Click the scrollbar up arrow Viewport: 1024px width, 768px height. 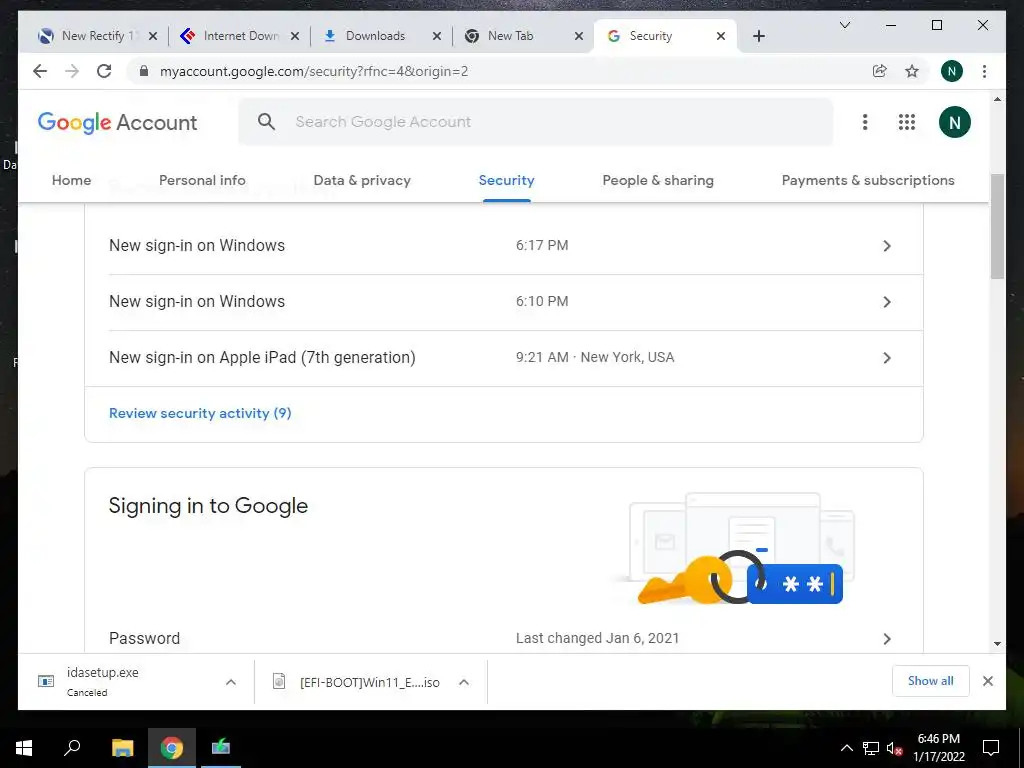997,99
